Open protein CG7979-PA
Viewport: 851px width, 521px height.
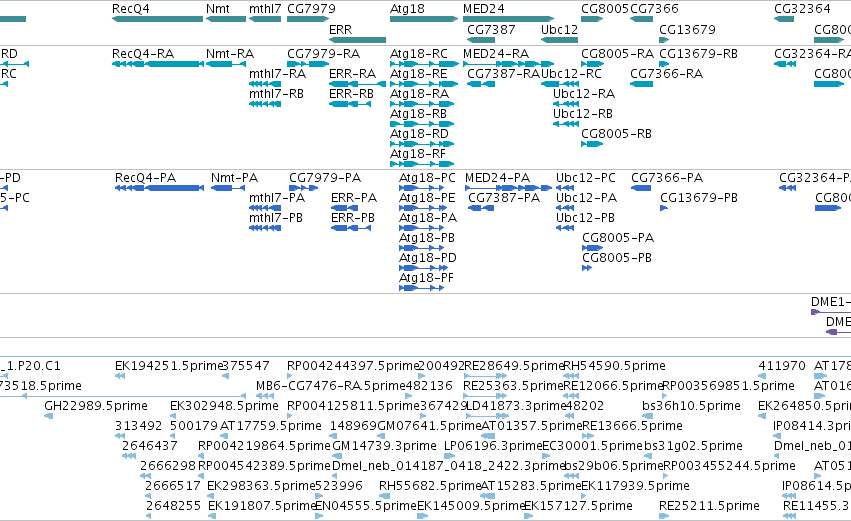point(303,188)
